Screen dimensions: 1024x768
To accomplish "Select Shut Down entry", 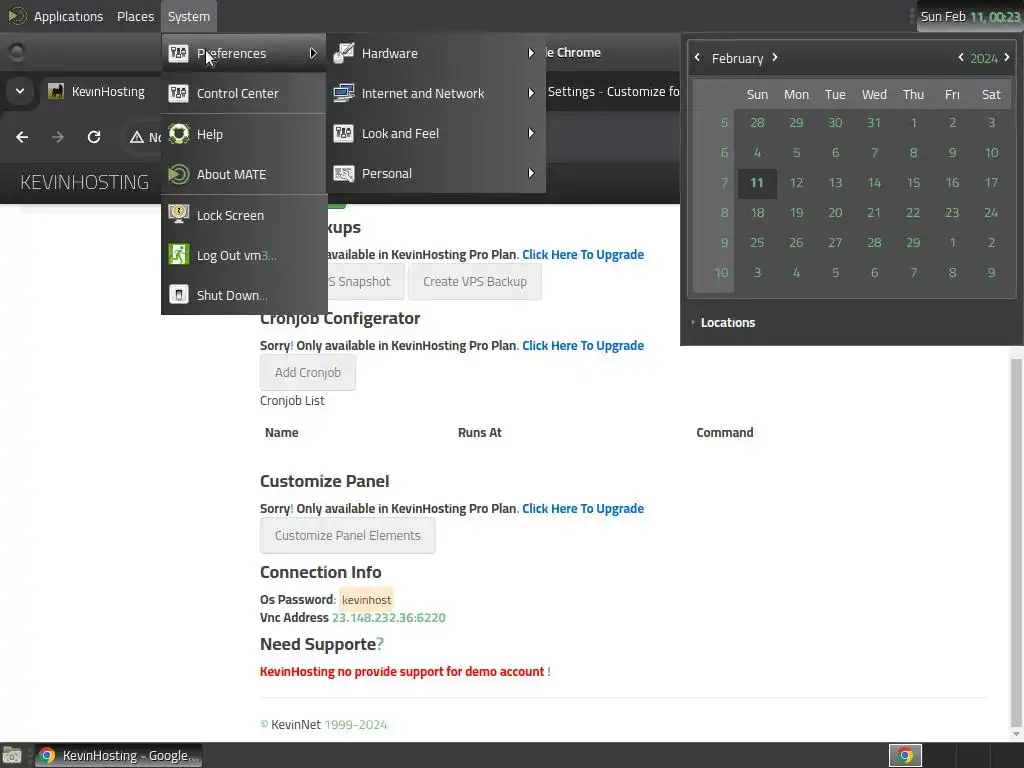I will click(244, 295).
